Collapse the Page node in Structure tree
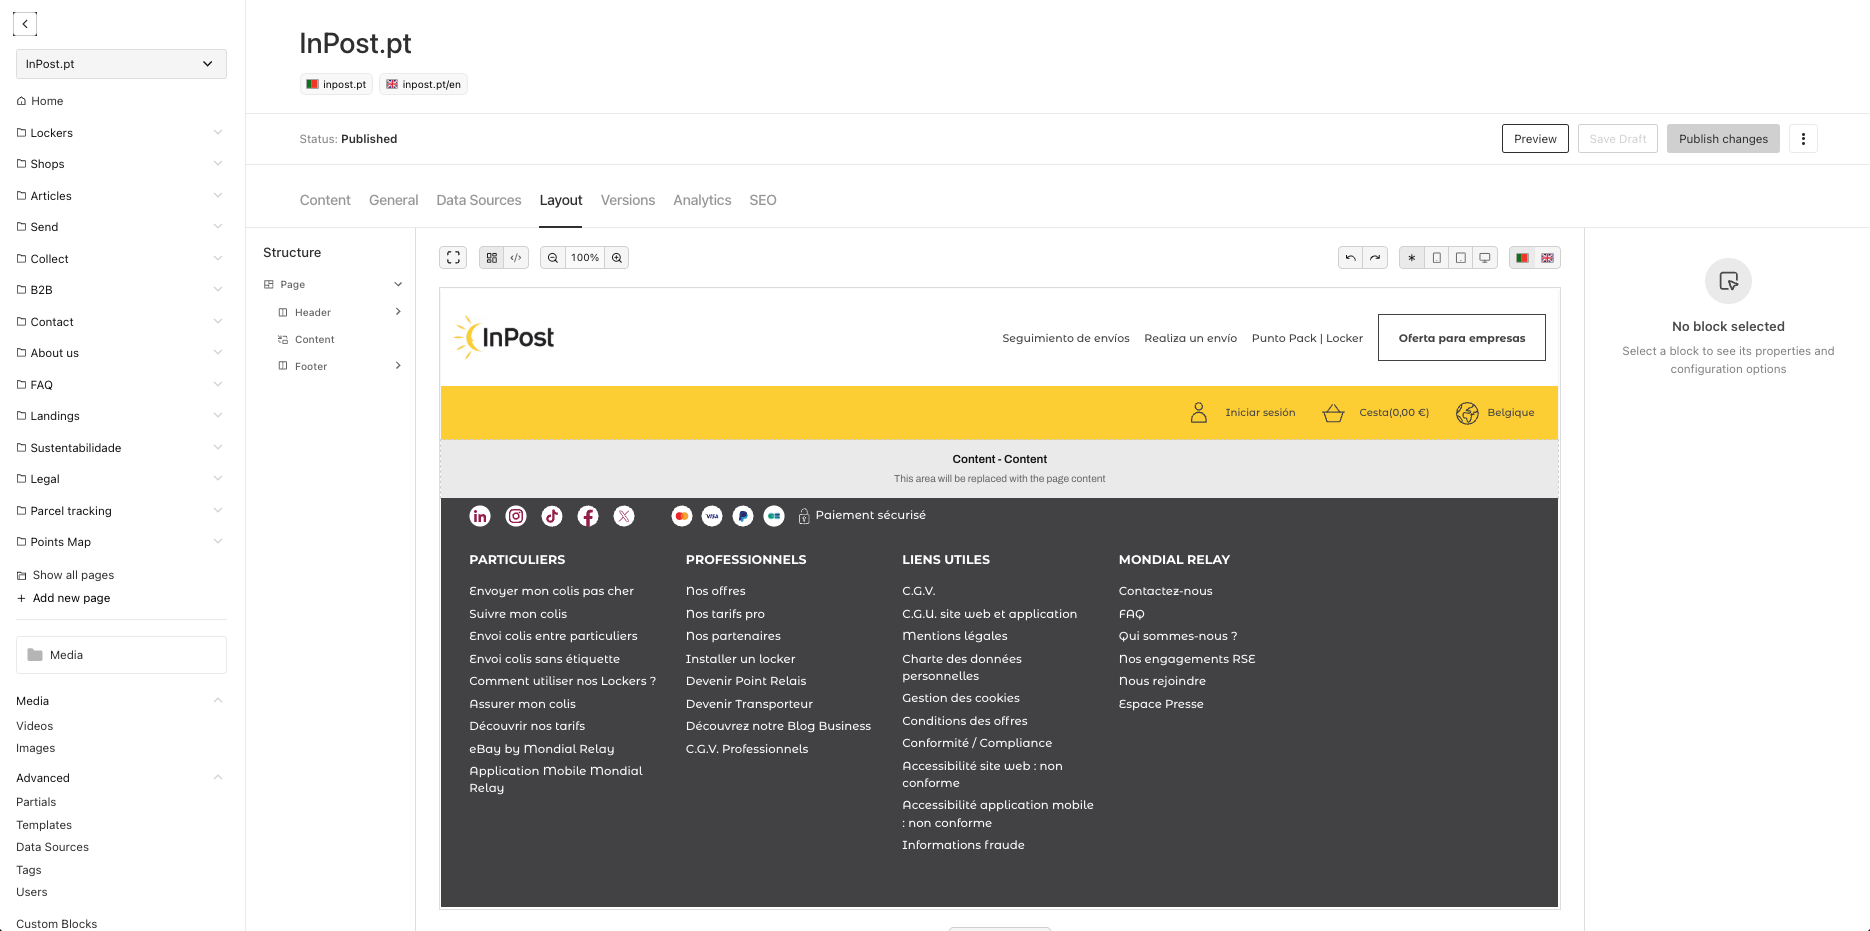1870x931 pixels. [x=398, y=284]
